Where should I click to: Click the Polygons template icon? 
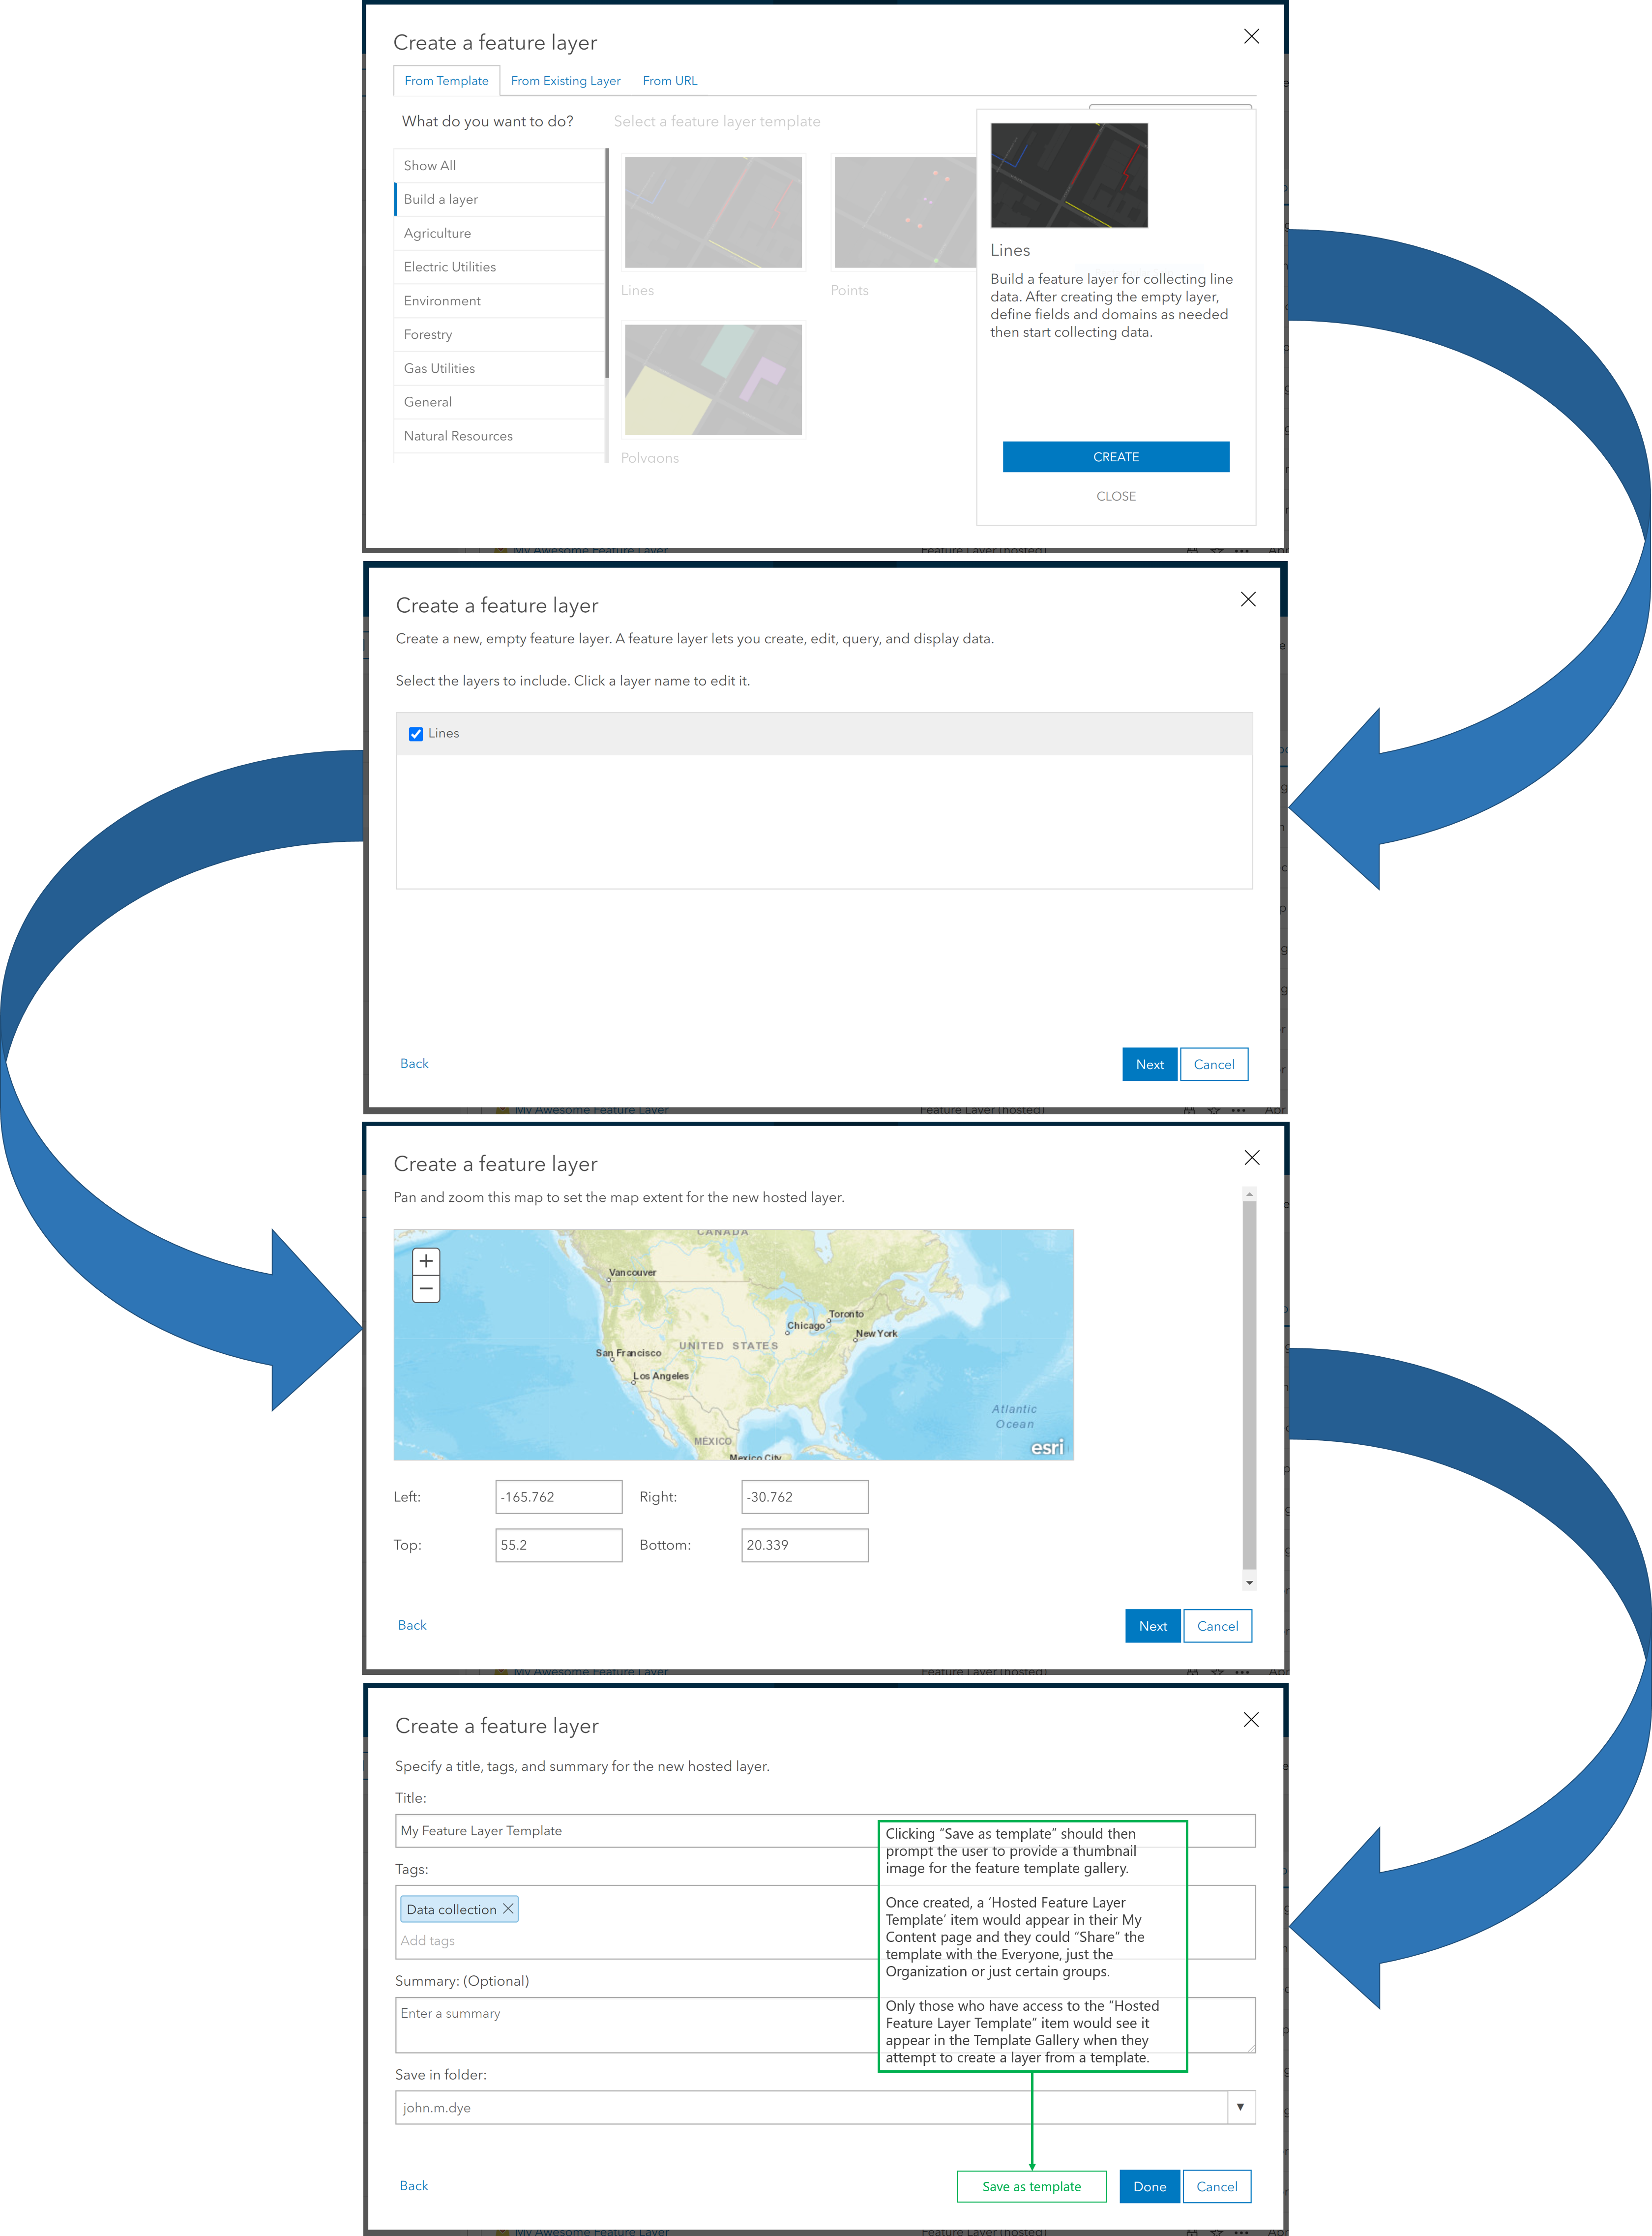tap(711, 382)
